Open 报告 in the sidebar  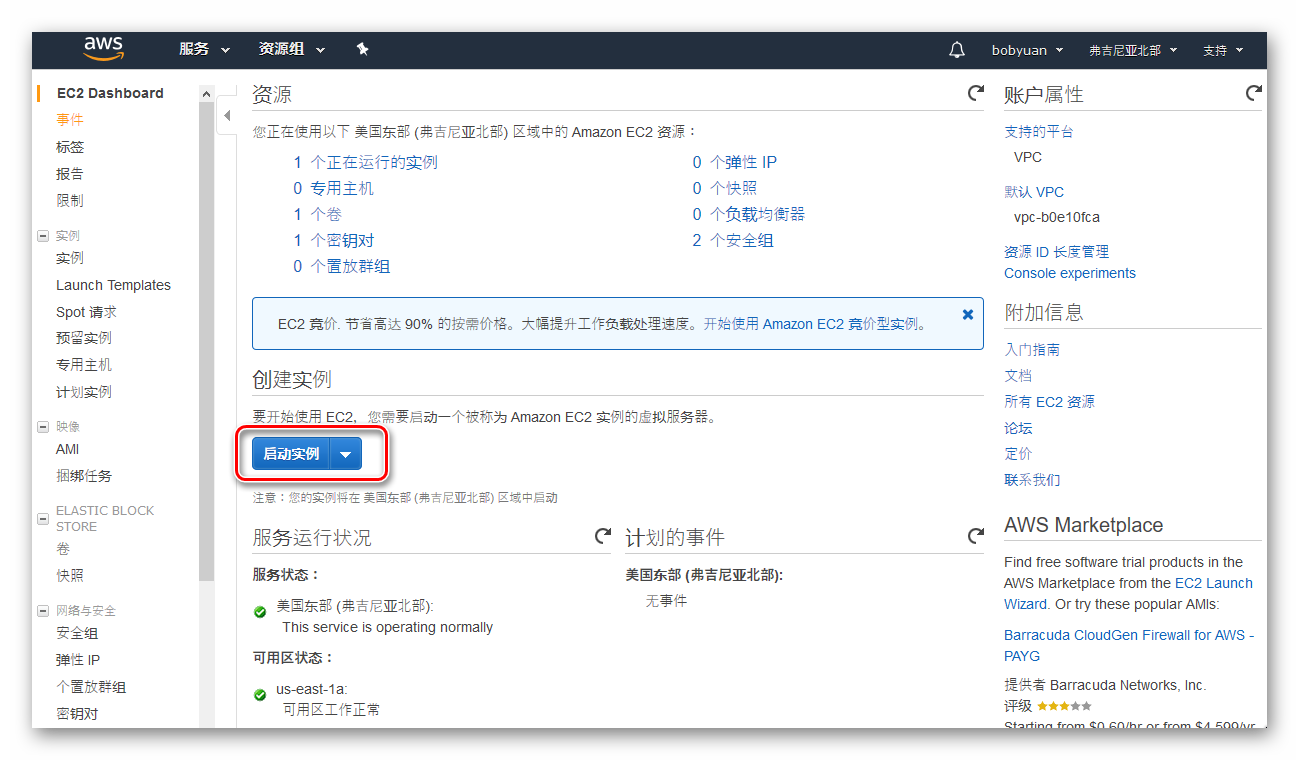[x=70, y=174]
